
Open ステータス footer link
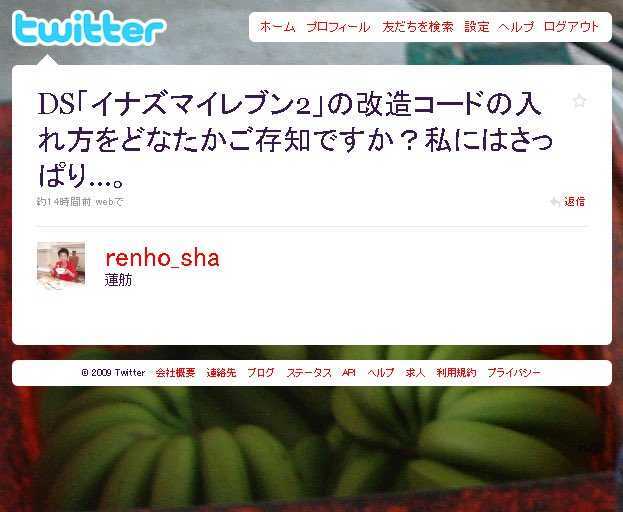(309, 373)
